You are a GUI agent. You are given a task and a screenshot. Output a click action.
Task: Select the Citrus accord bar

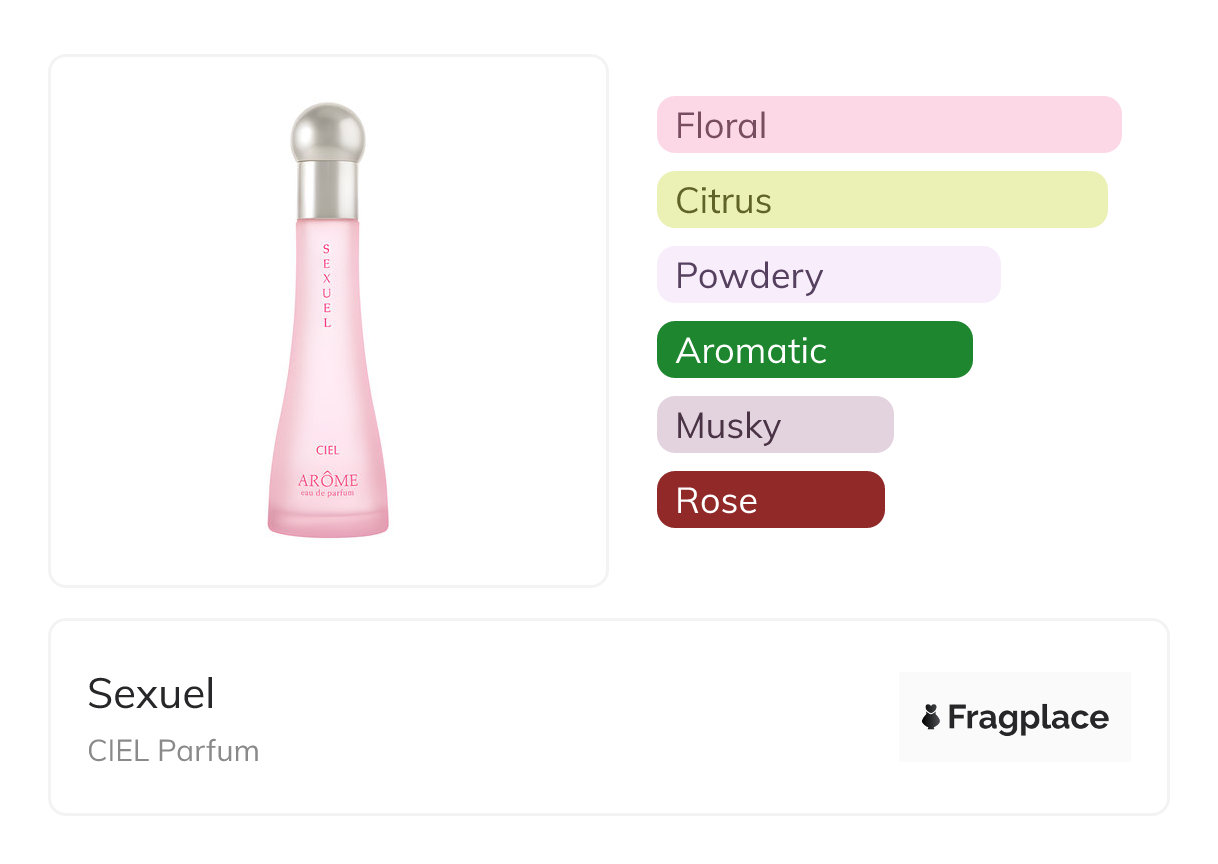click(x=881, y=200)
